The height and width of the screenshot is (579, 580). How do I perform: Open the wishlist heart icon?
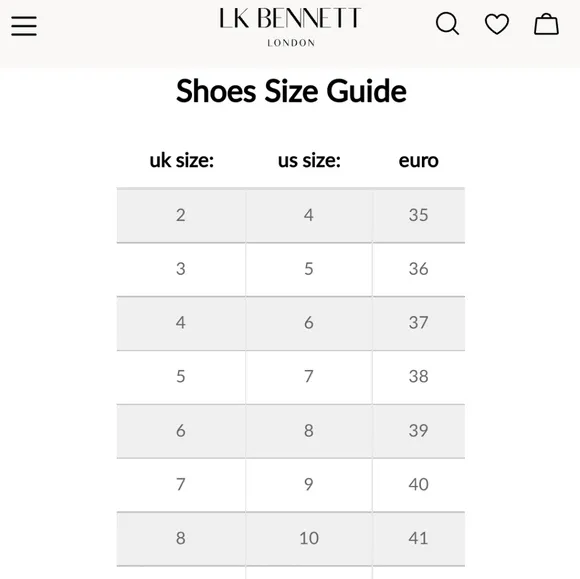tap(497, 24)
